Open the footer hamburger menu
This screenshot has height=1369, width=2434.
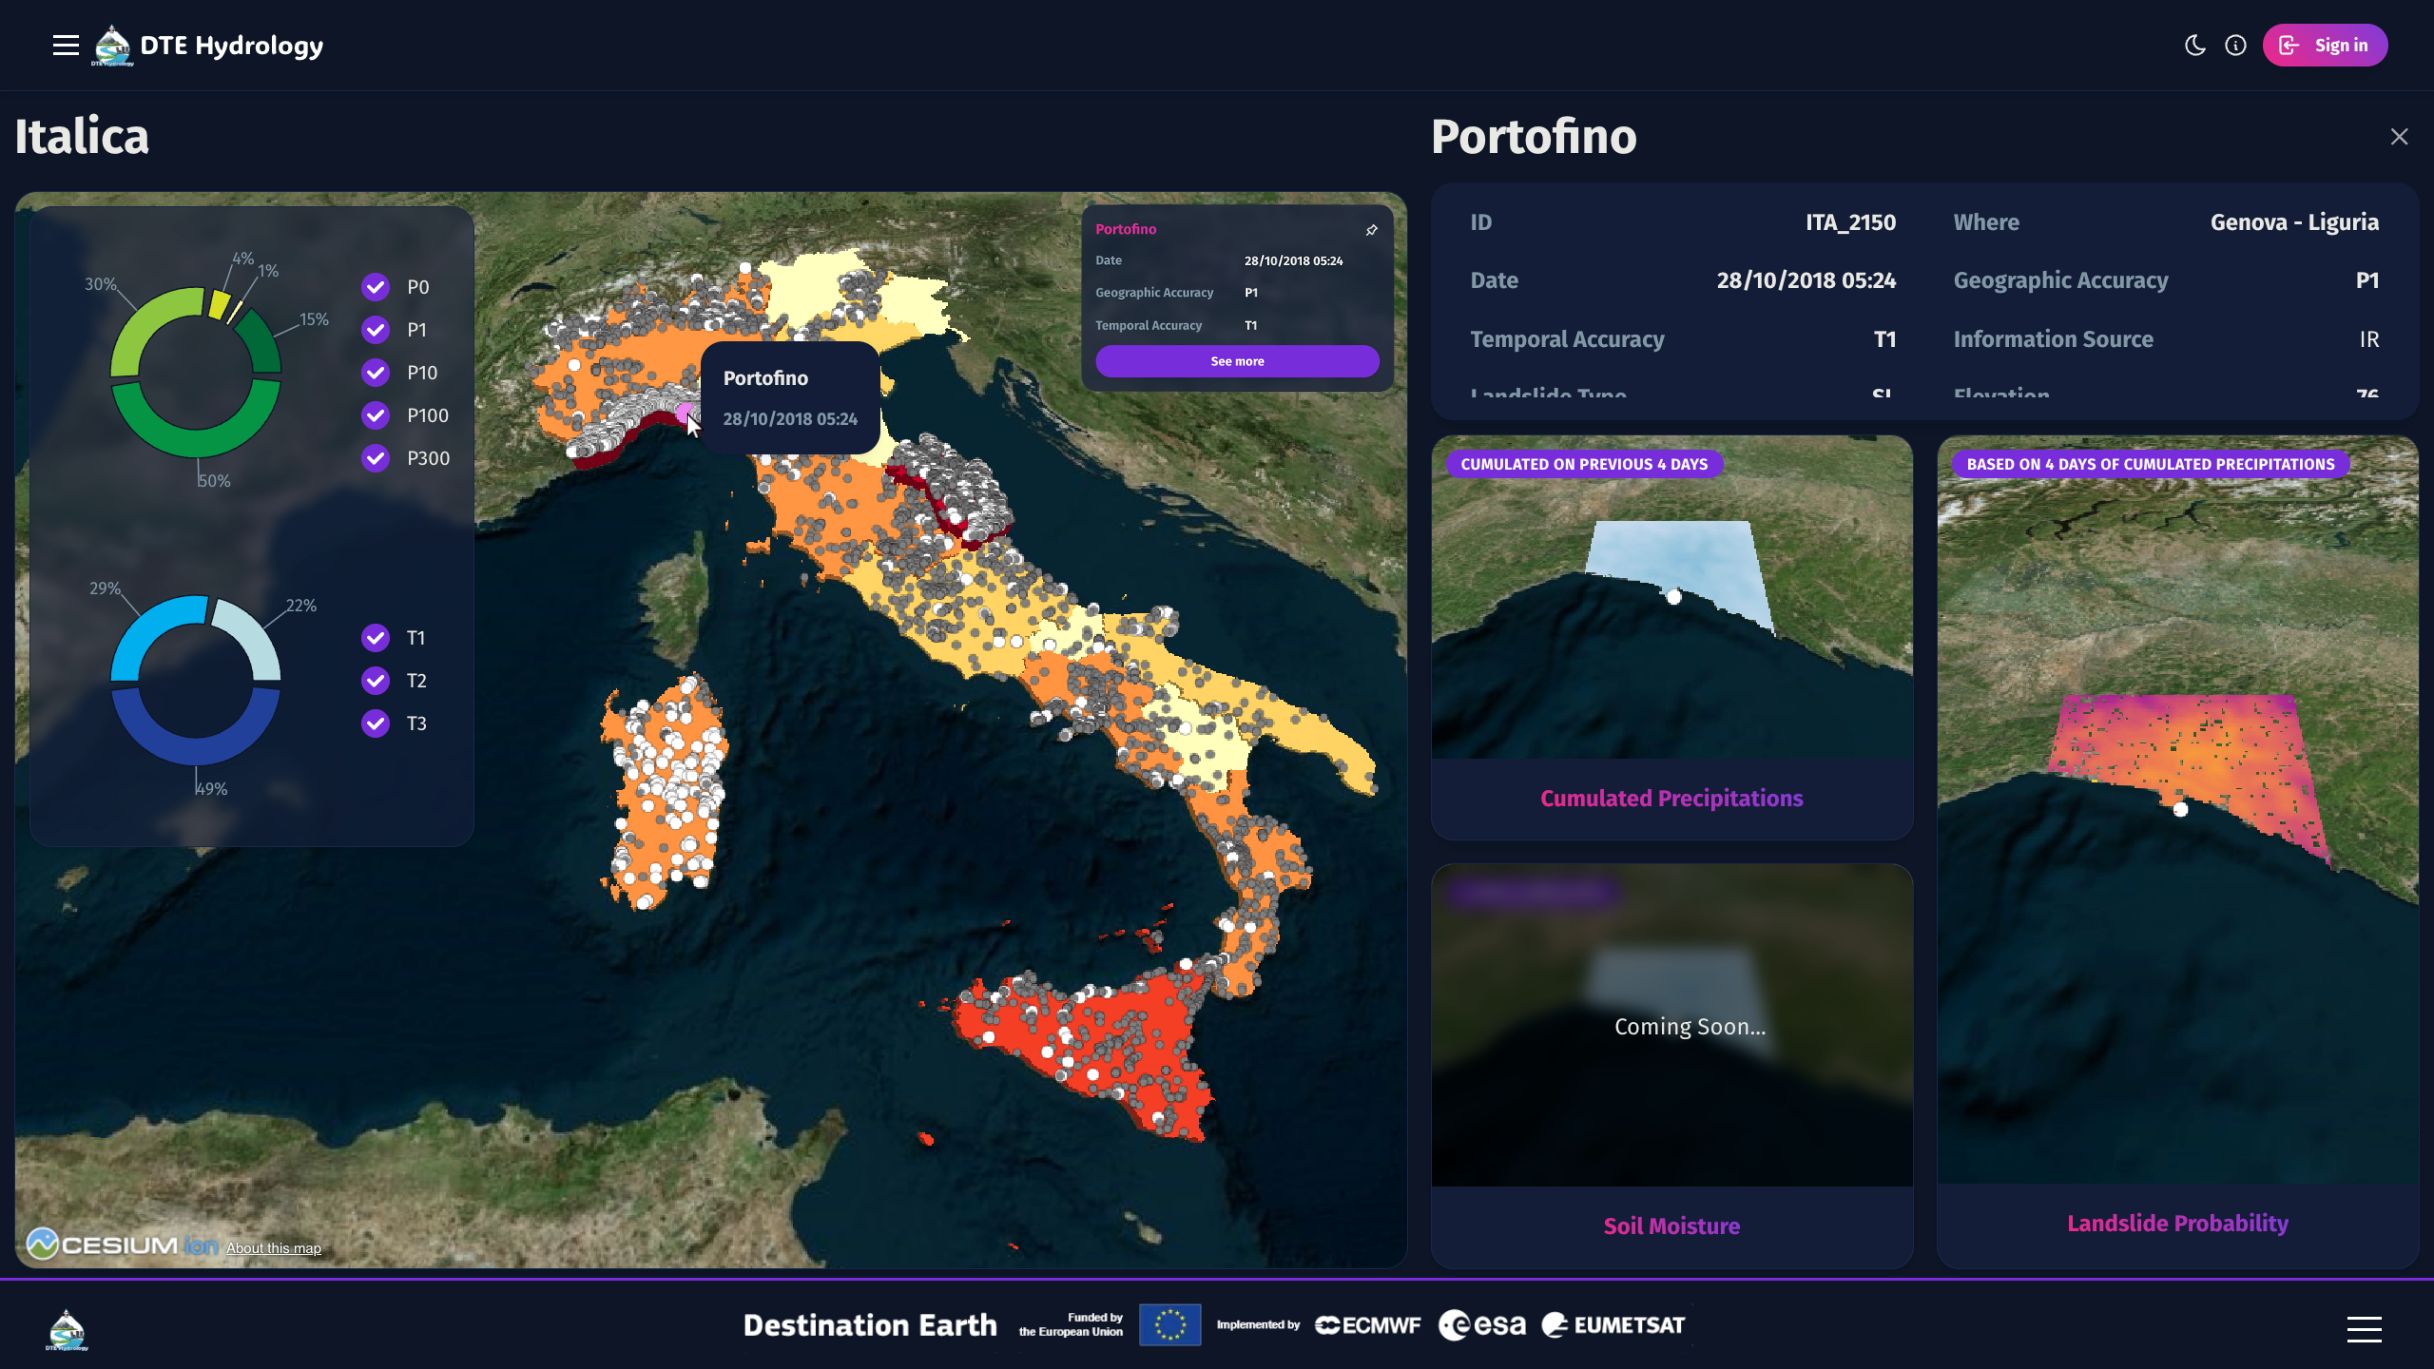click(x=2363, y=1328)
